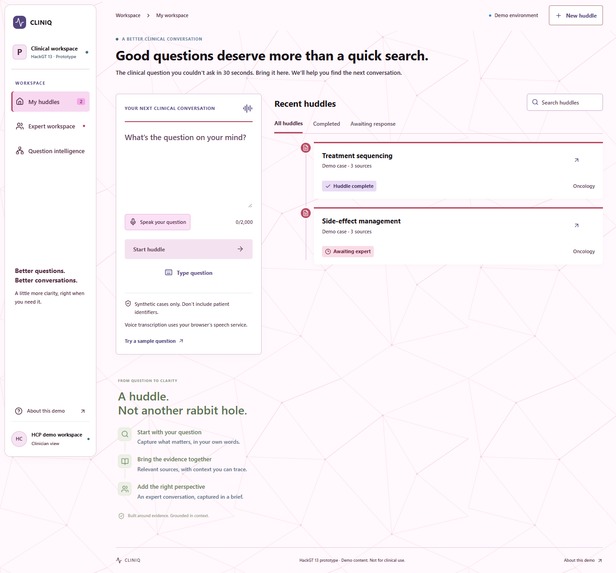Open About this demo in sidebar
616x573 pixels.
(51, 411)
